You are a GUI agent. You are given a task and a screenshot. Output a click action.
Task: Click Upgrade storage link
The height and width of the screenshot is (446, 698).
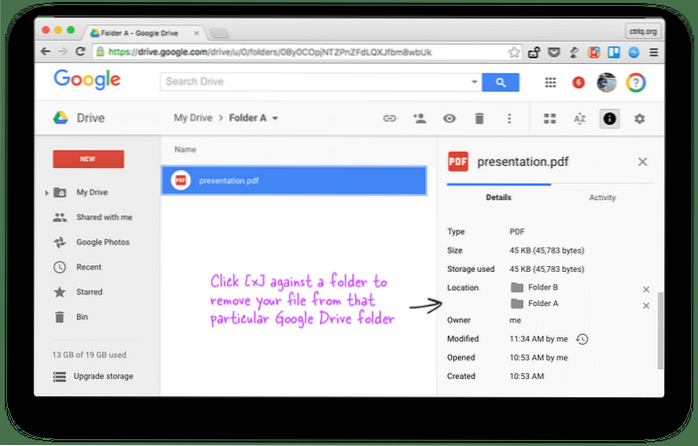point(102,376)
